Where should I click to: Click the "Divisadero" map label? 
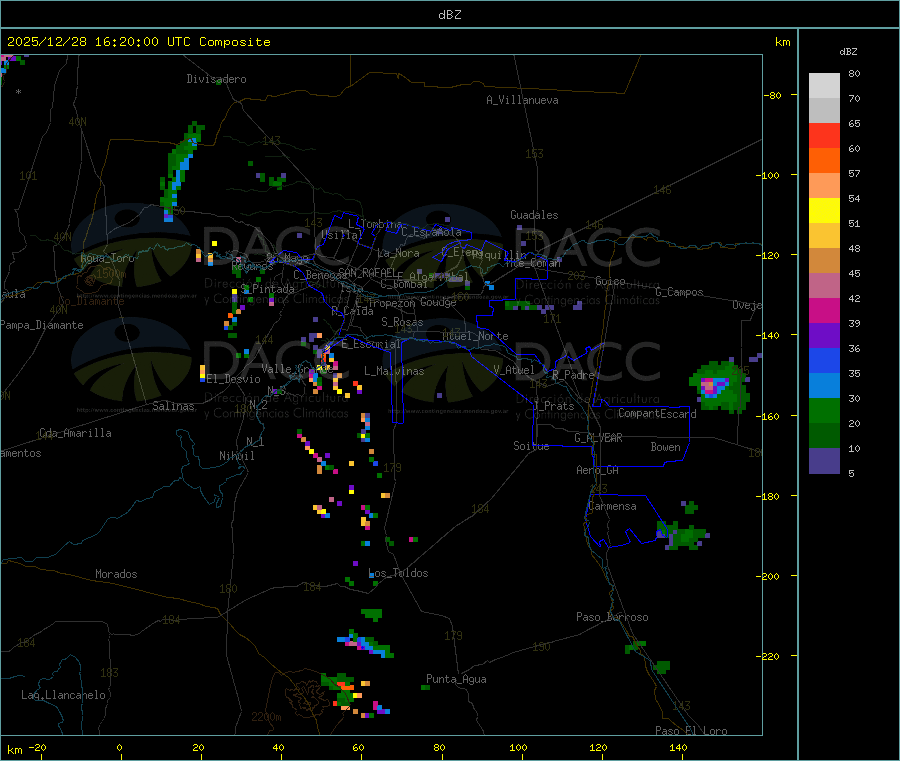pos(216,79)
